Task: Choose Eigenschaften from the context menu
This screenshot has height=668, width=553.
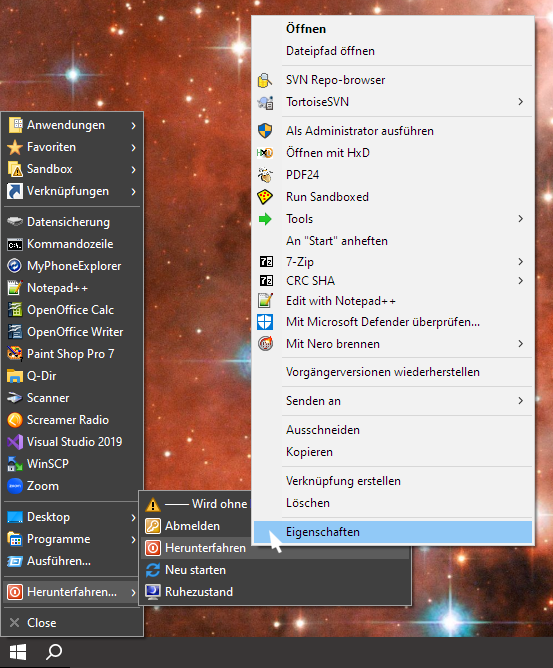Action: (393, 532)
